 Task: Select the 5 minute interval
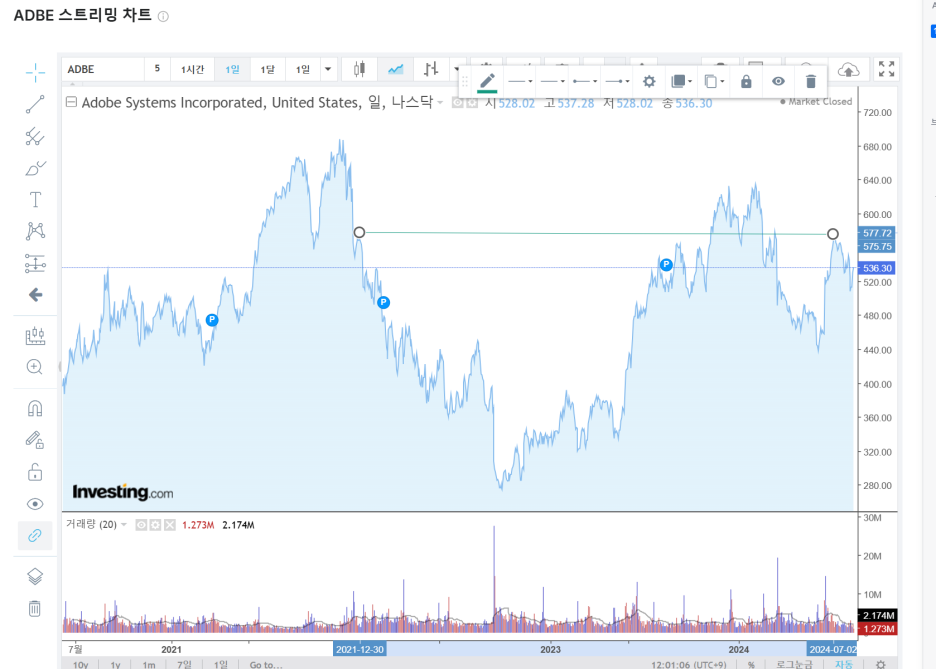pos(157,69)
